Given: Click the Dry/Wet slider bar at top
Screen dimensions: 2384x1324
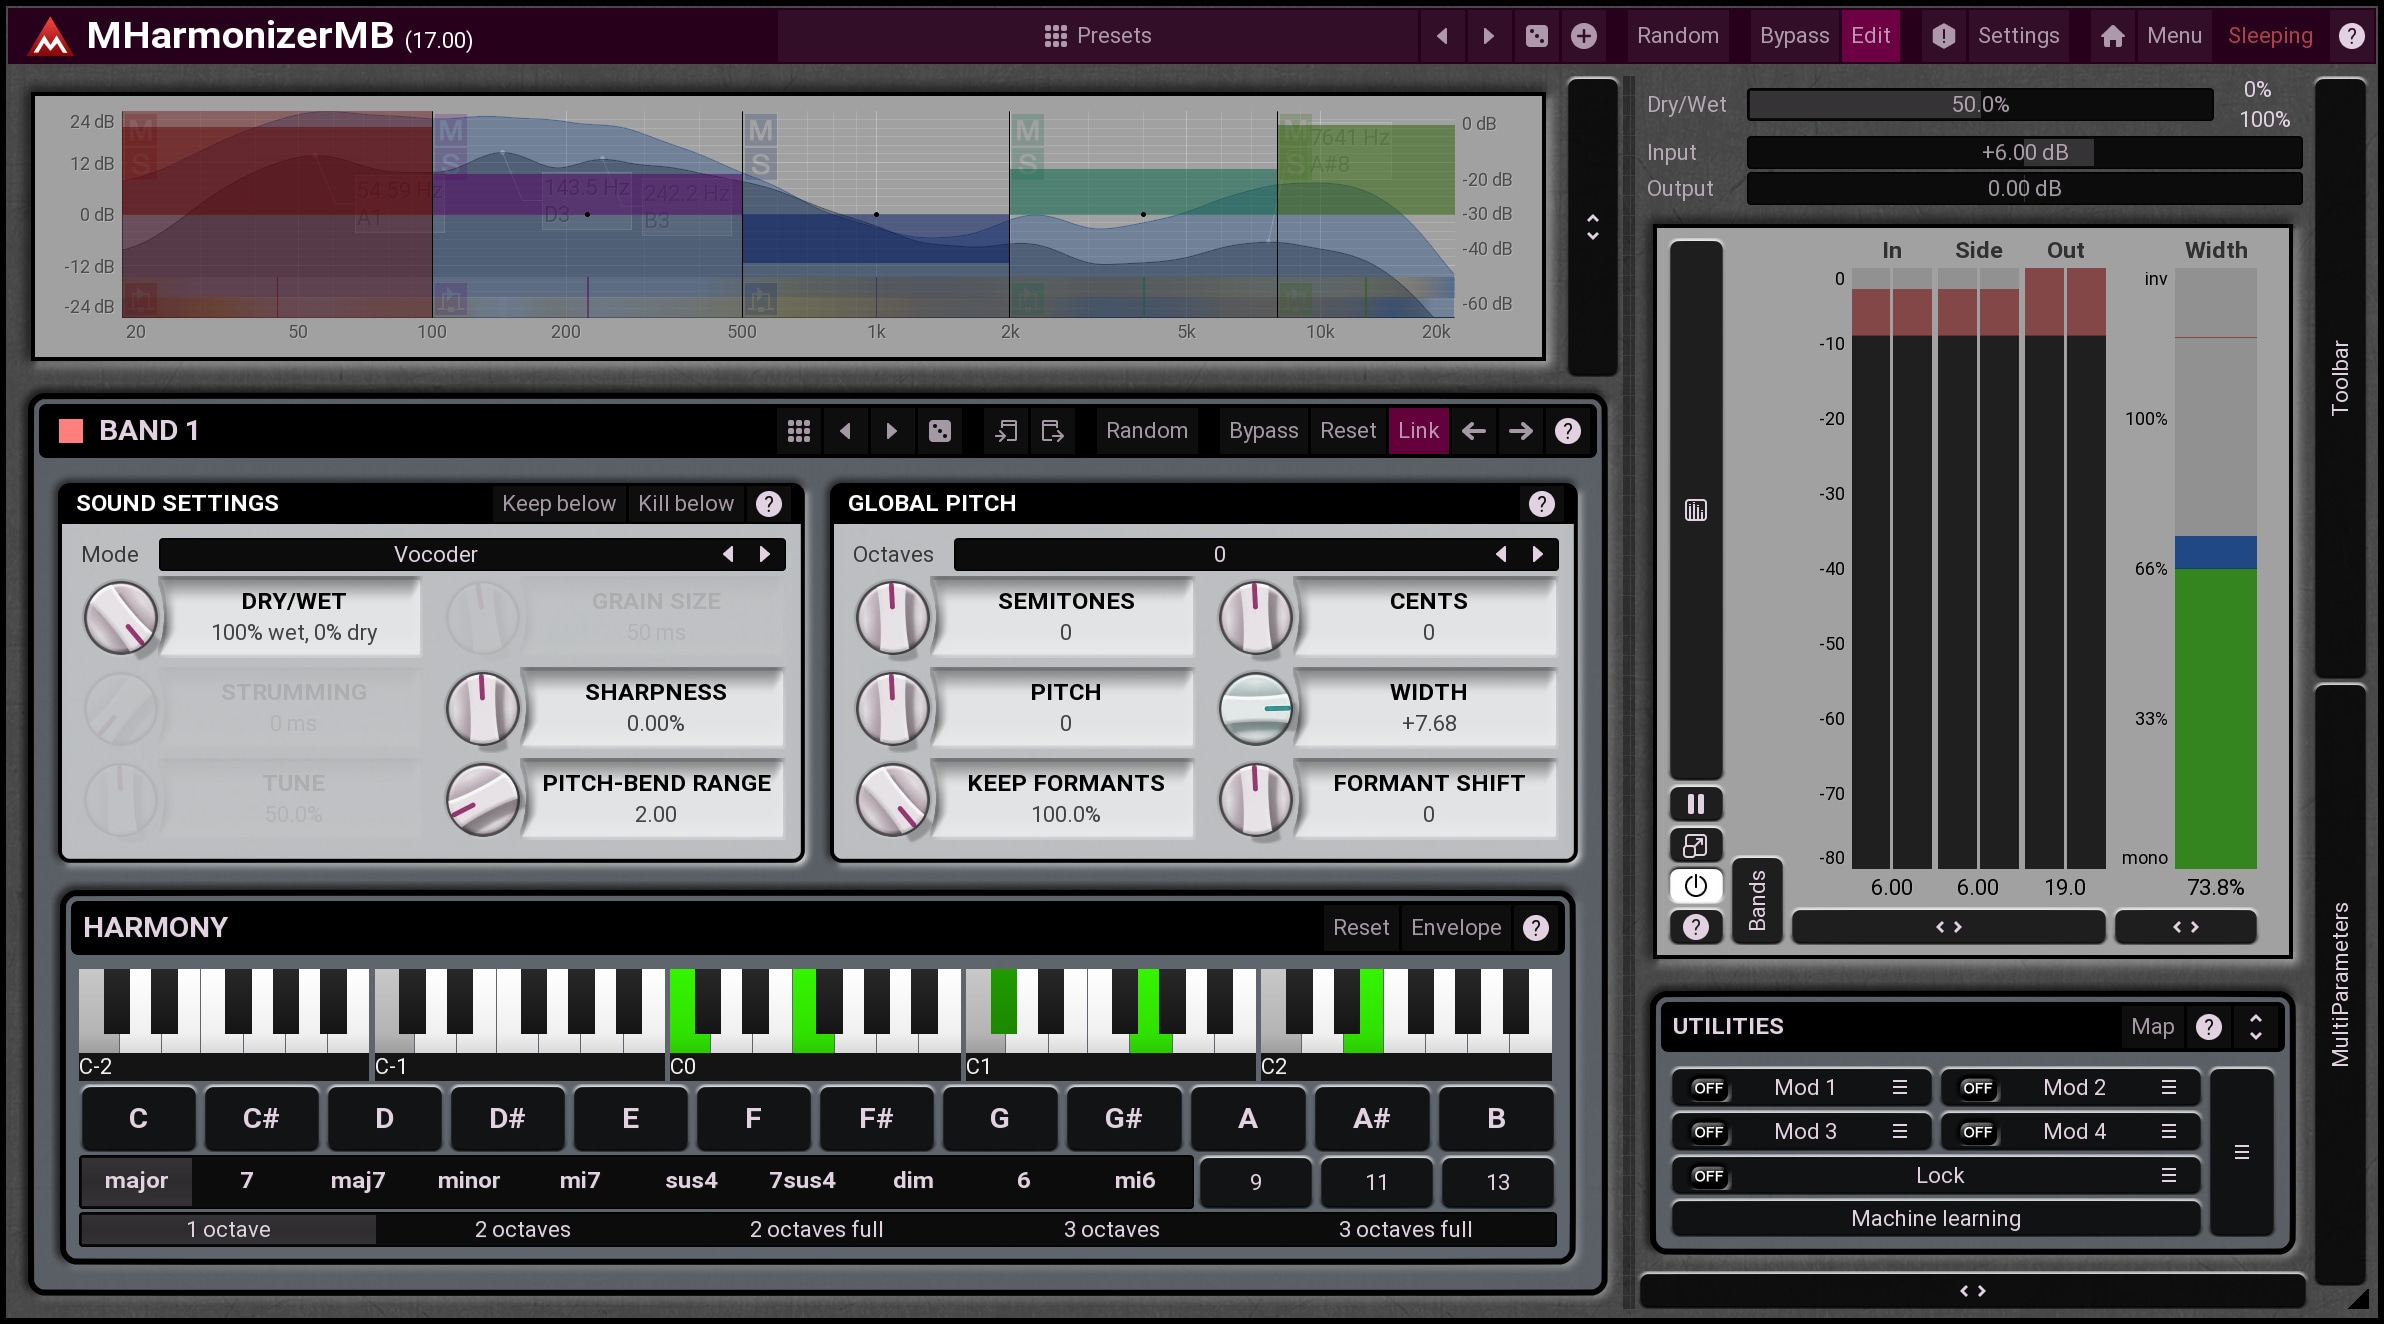Looking at the screenshot, I should pyautogui.click(x=1979, y=105).
